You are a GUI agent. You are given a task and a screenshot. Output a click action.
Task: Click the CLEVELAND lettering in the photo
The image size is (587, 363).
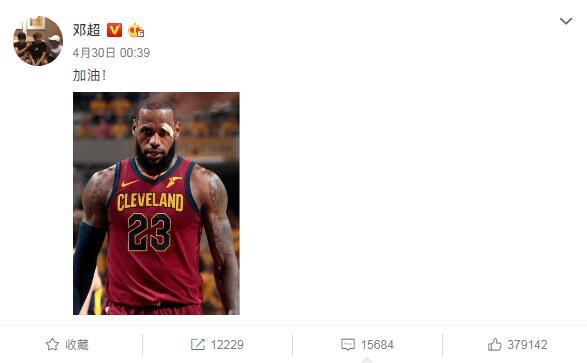tap(150, 201)
